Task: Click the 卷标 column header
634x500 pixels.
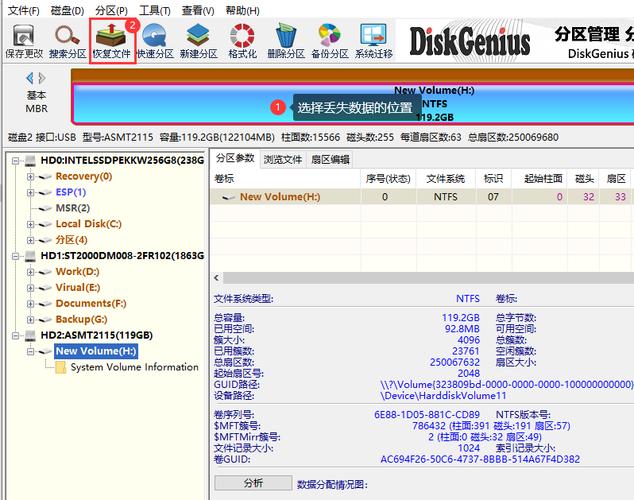Action: 285,179
